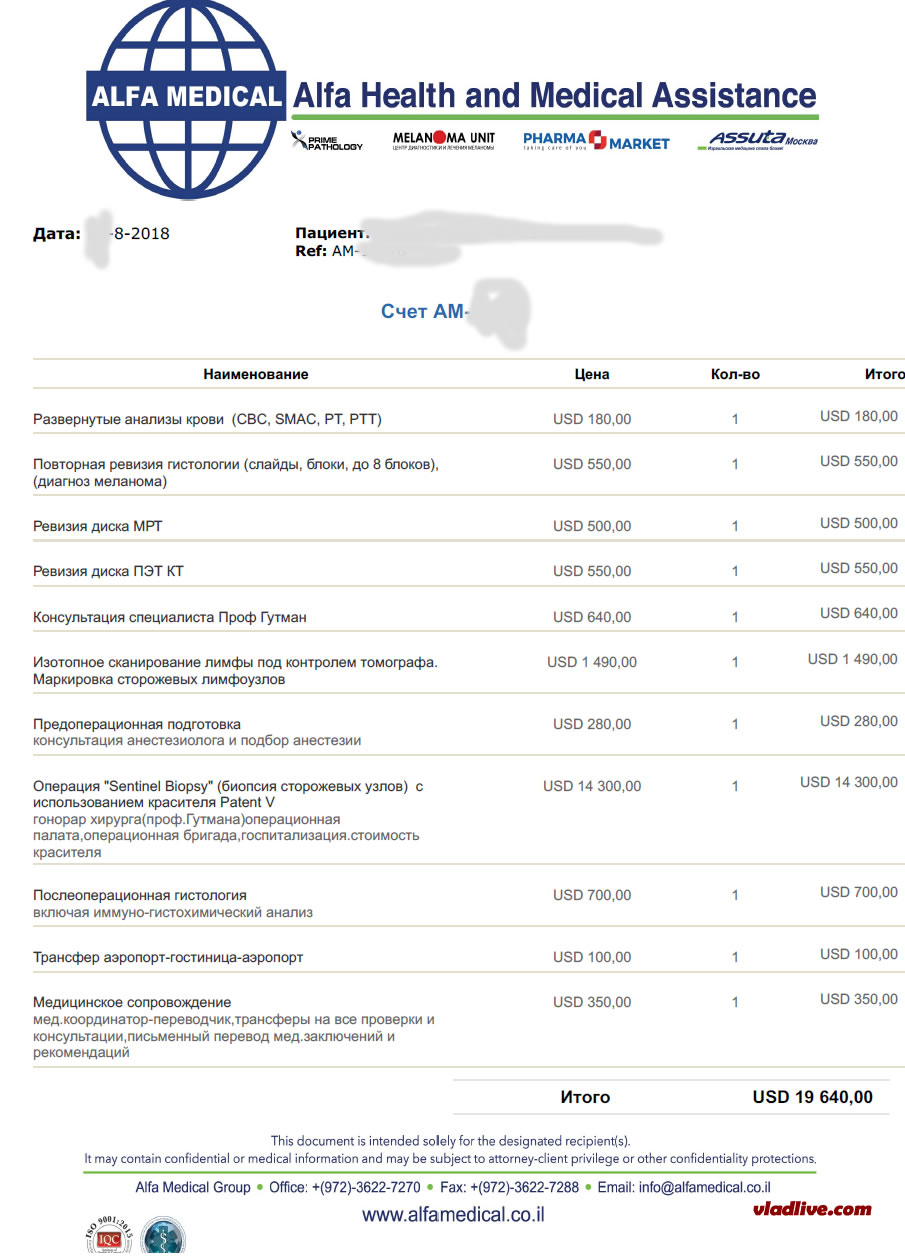Click the quantity '1' in the МРТ row
905x1257 pixels.
pos(735,526)
